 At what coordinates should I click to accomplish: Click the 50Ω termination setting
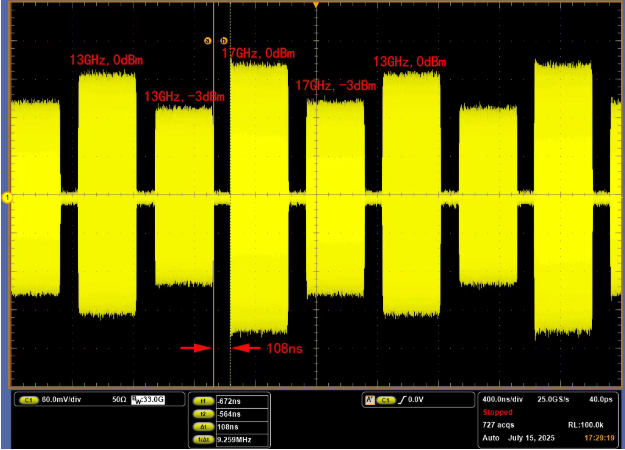tap(119, 399)
